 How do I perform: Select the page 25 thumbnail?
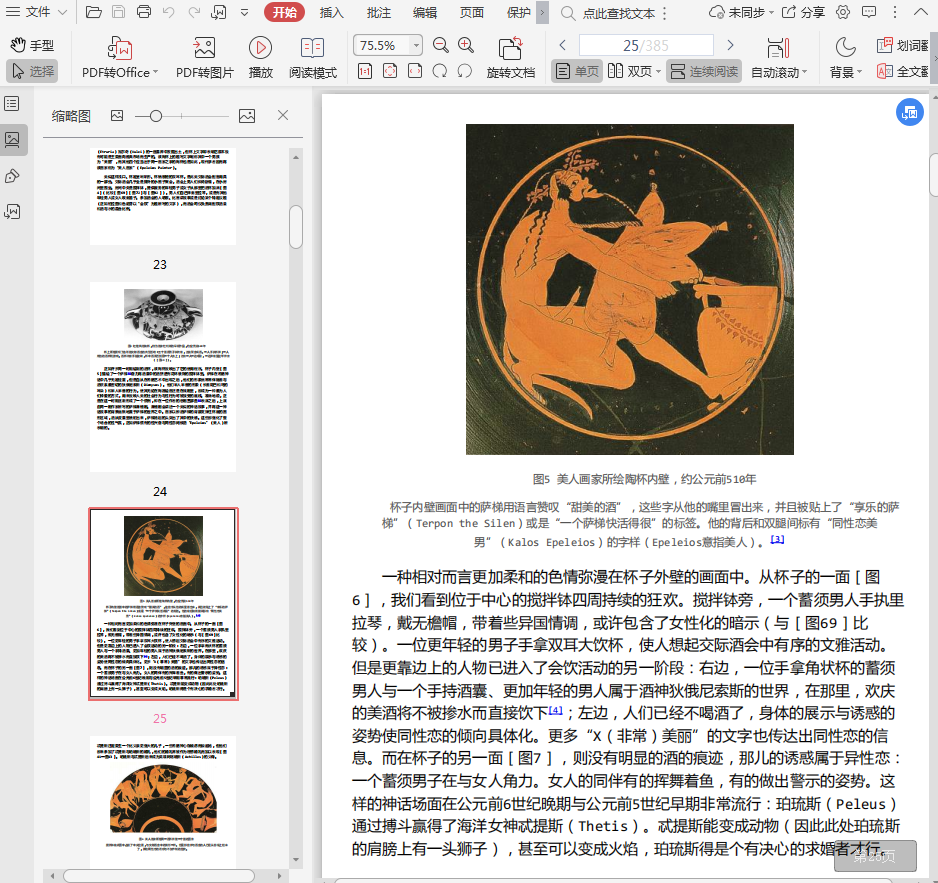[163, 604]
